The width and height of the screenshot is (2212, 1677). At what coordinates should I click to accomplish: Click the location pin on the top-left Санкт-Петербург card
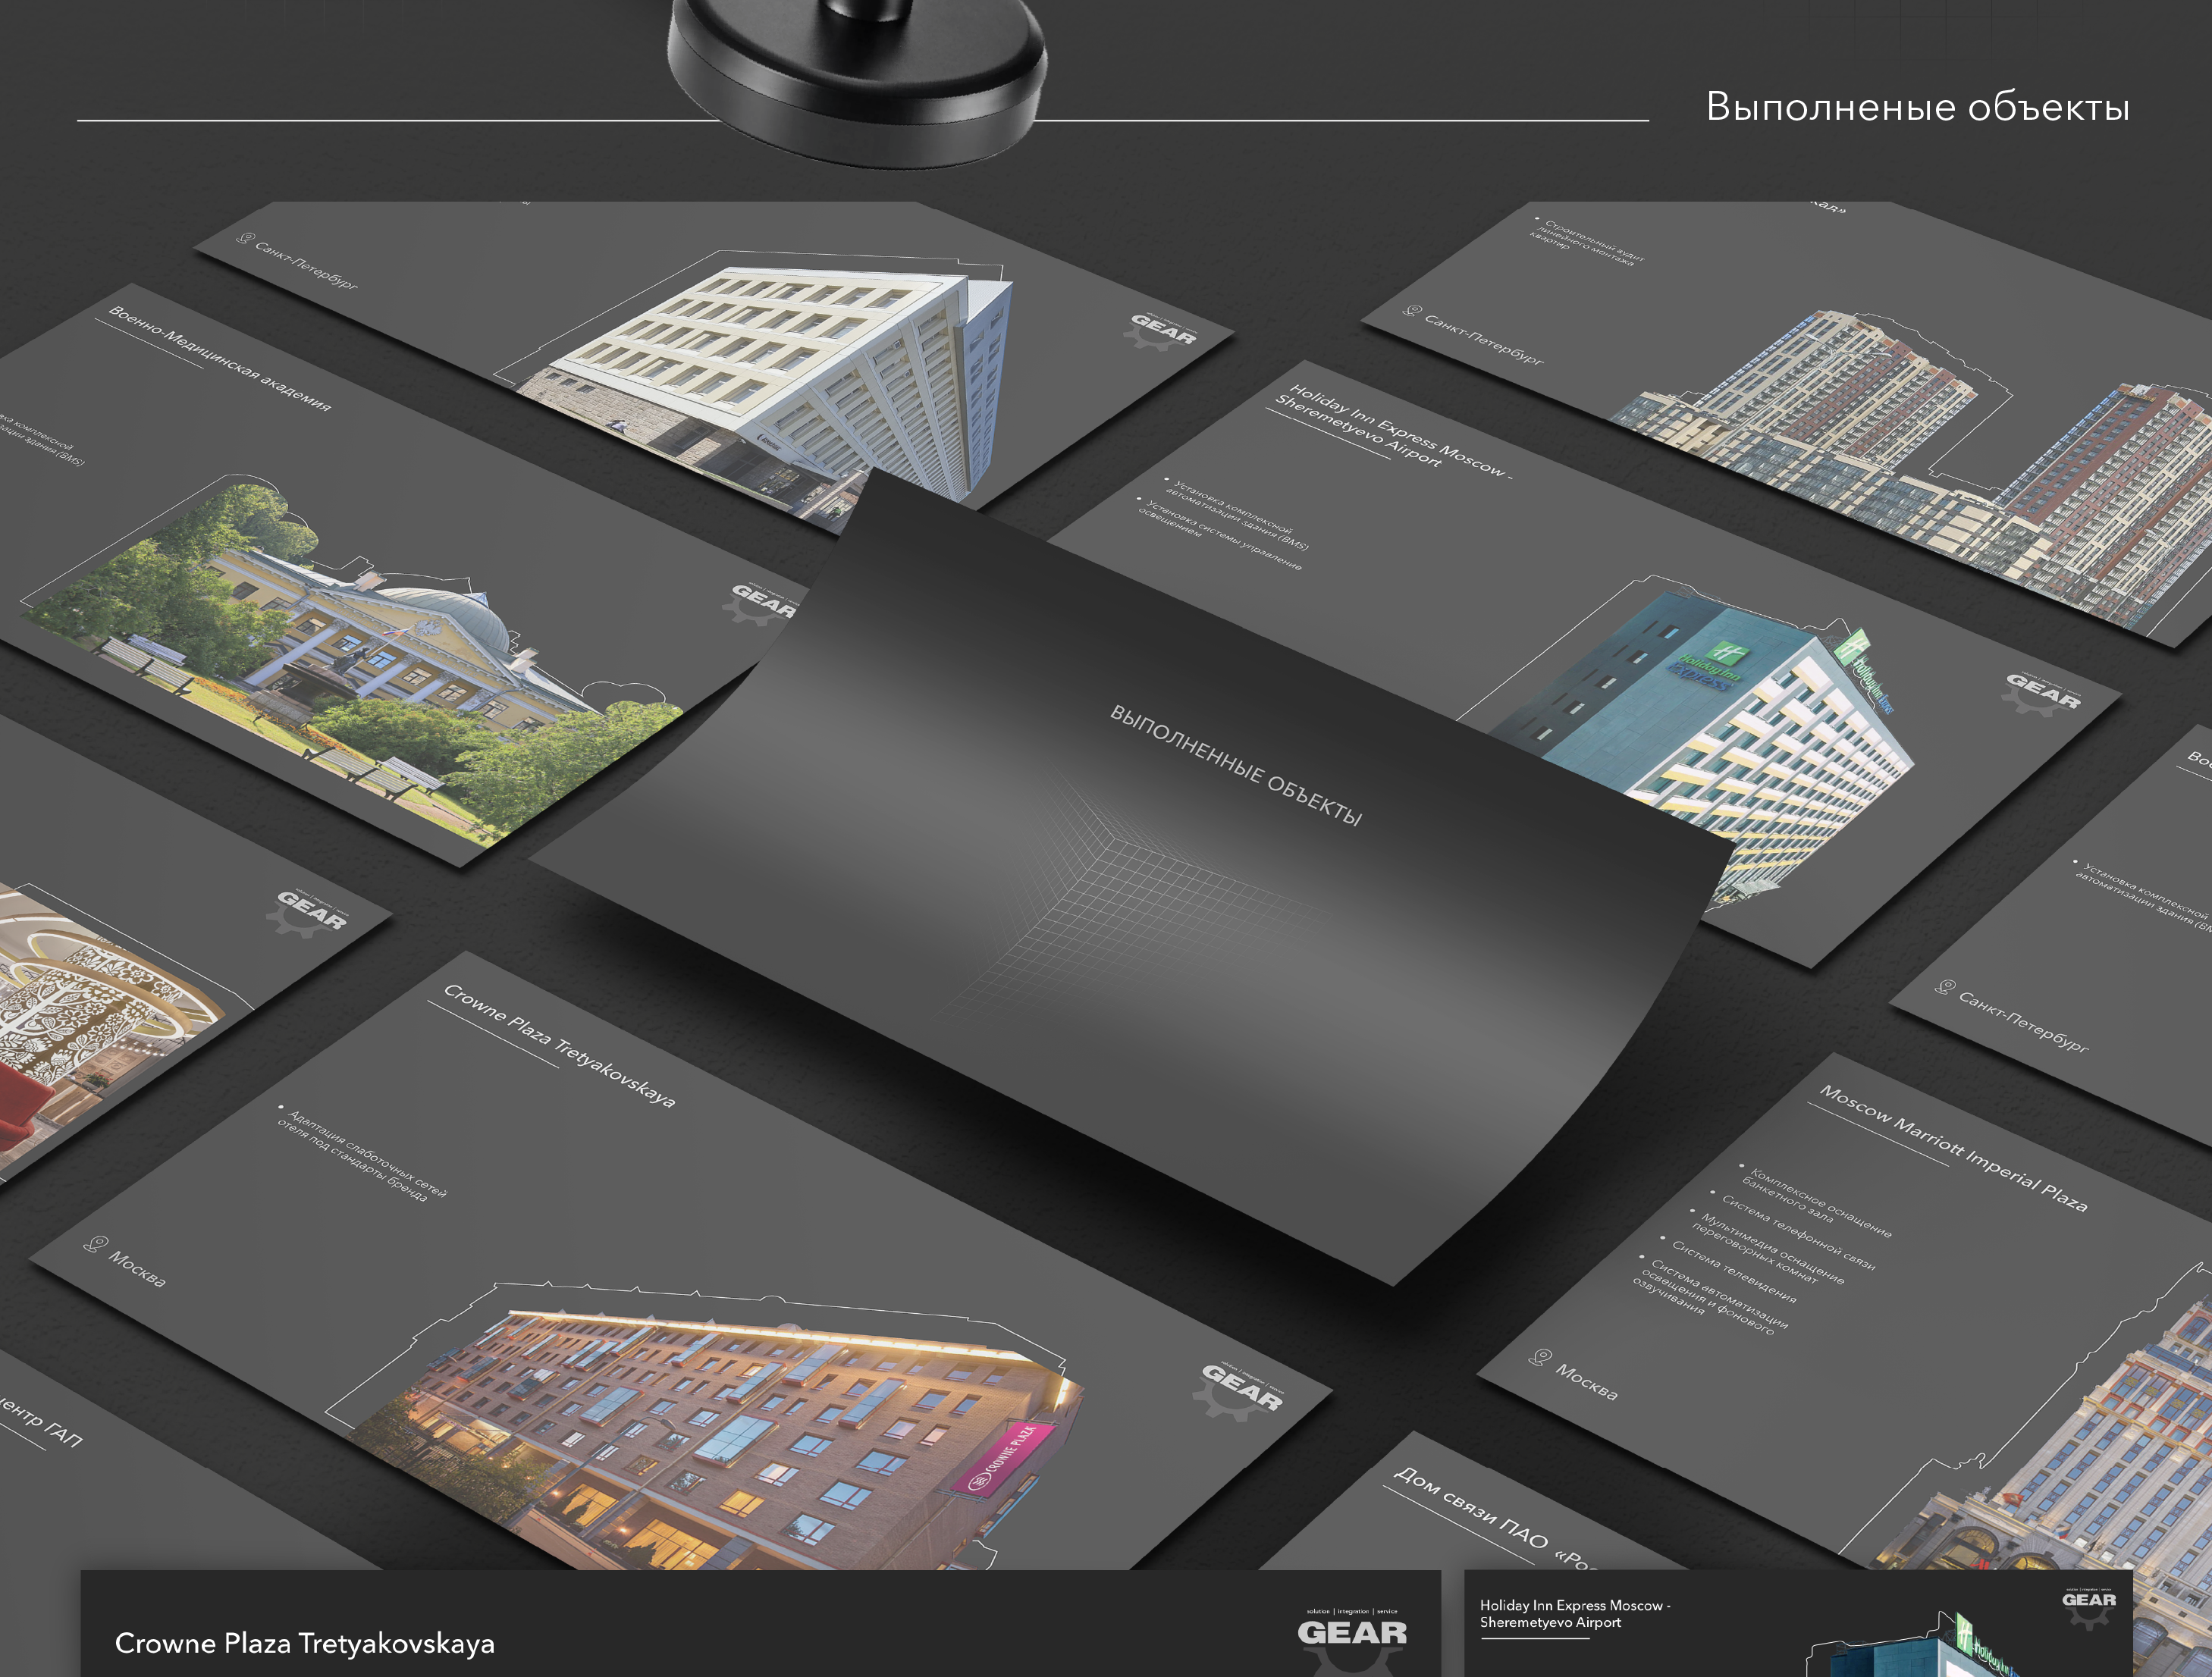point(245,239)
